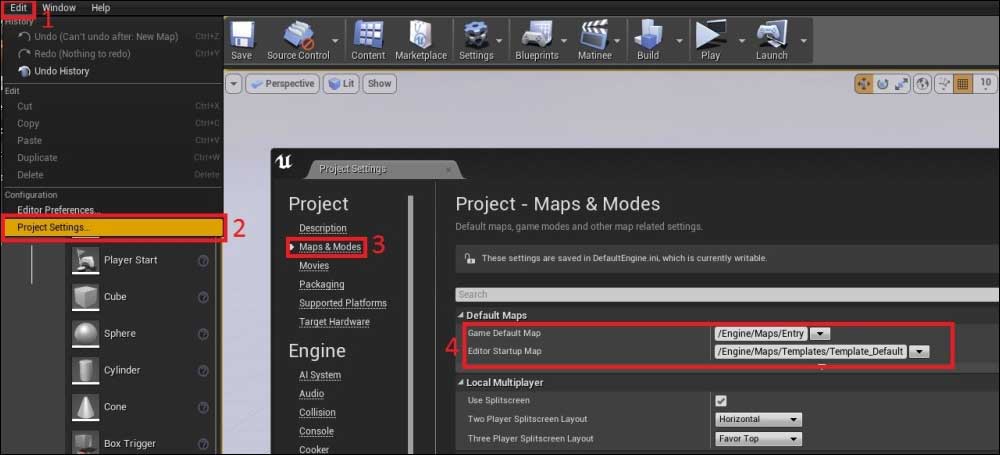Open the Help menu
This screenshot has width=1000, height=455.
[x=101, y=8]
